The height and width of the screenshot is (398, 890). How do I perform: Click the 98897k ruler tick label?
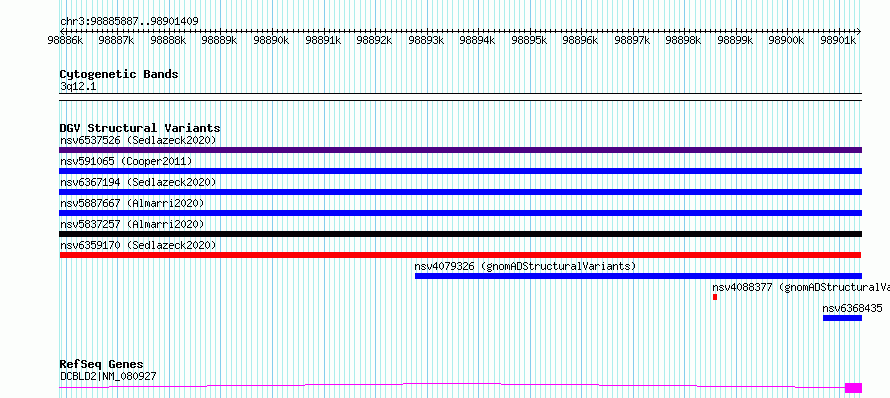pyautogui.click(x=632, y=40)
